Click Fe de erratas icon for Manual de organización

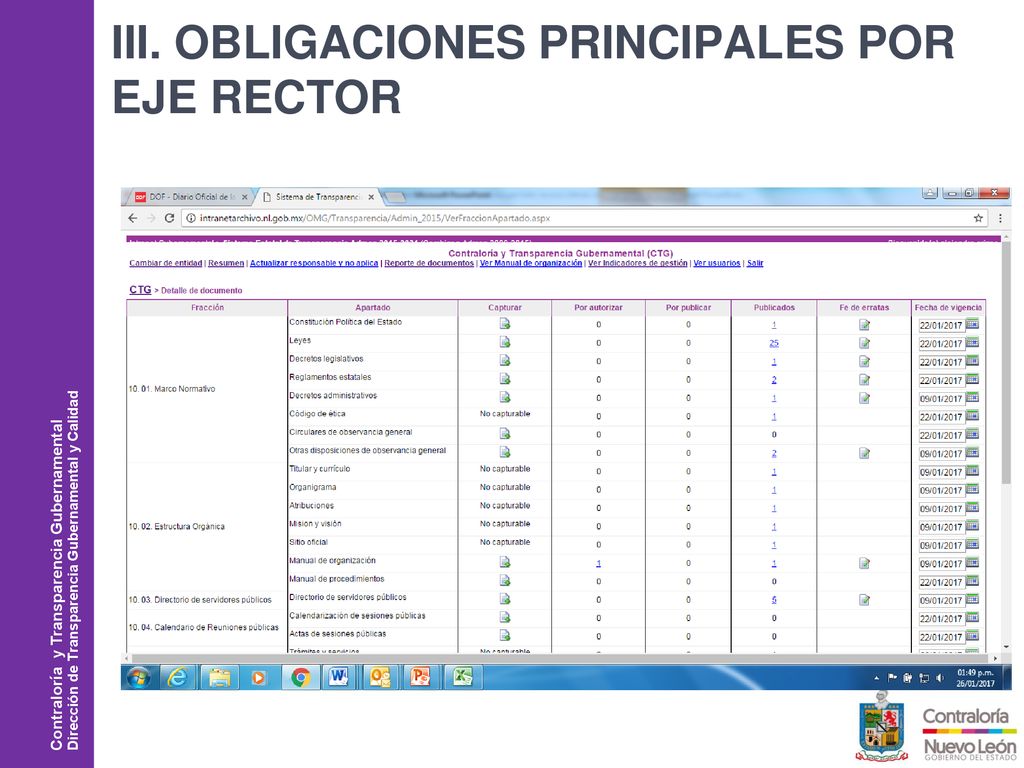pos(864,563)
